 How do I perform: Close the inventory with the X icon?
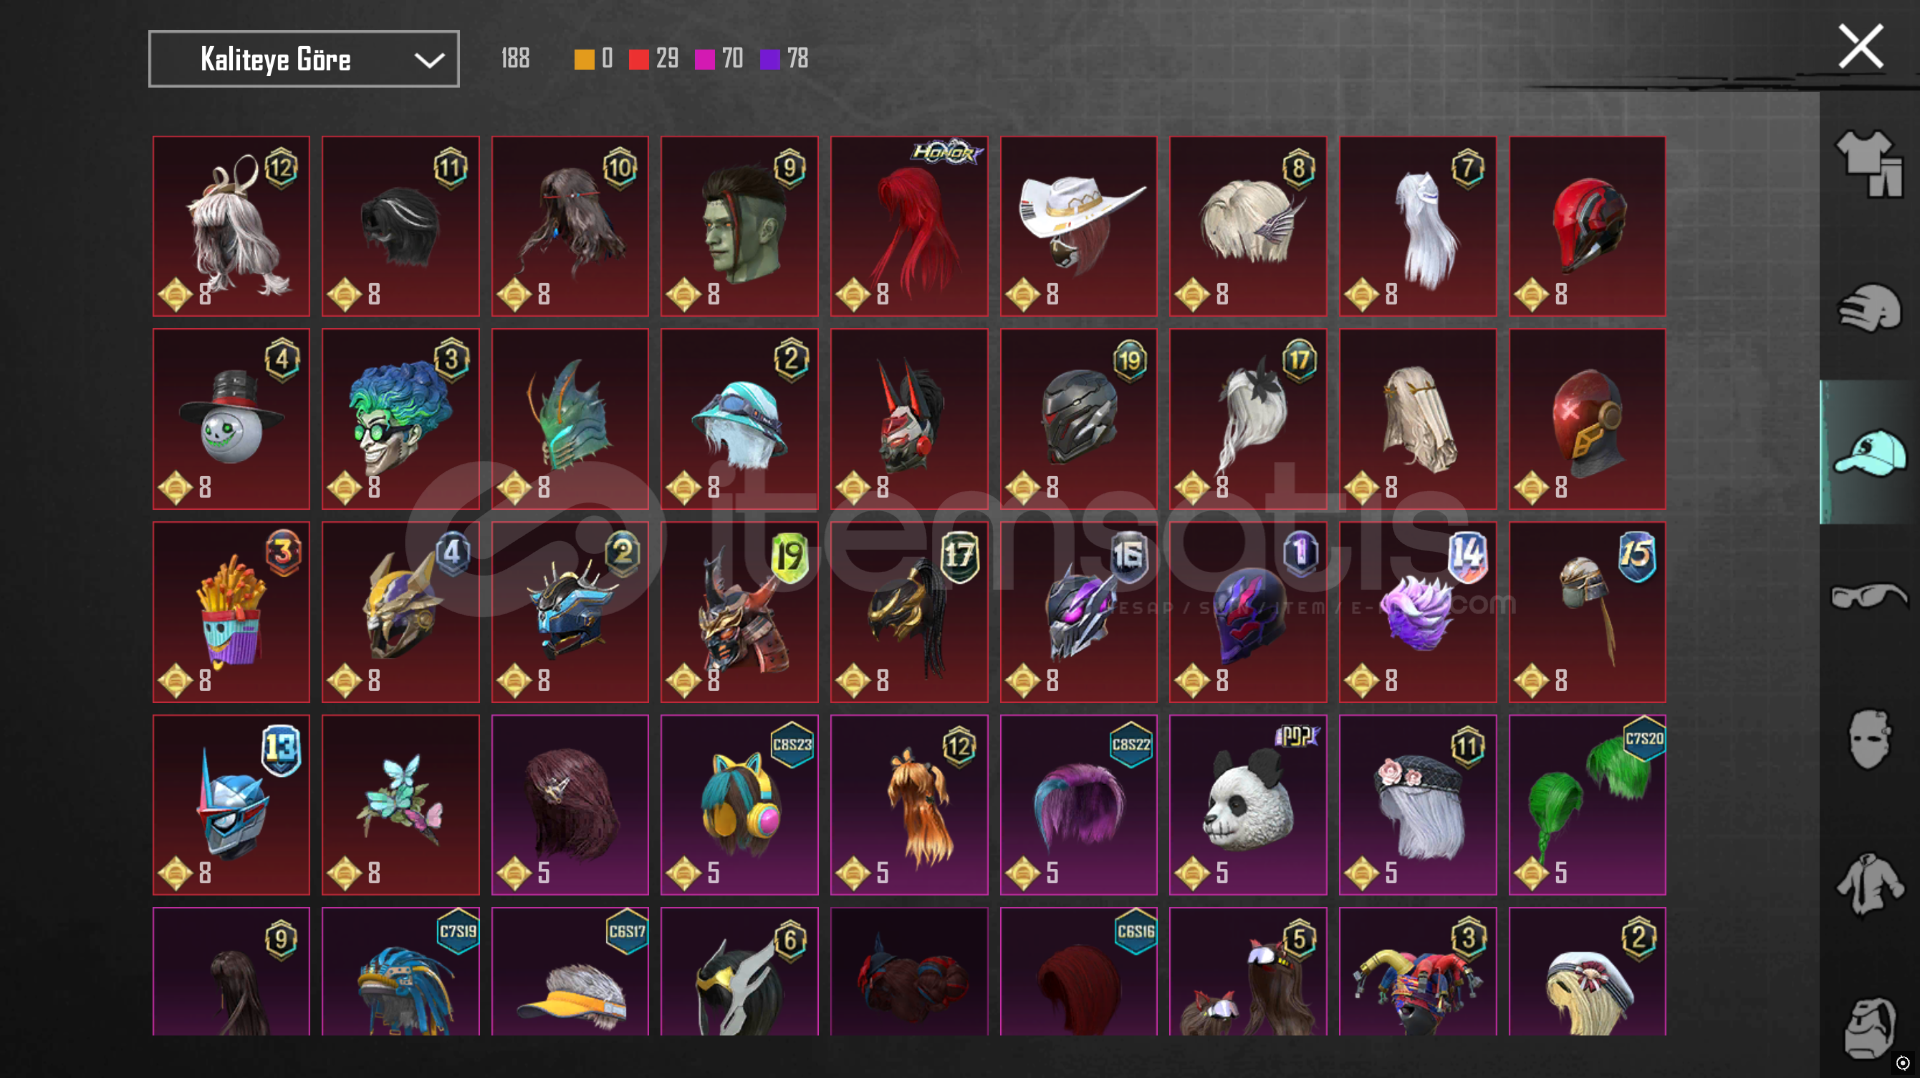(x=1860, y=46)
